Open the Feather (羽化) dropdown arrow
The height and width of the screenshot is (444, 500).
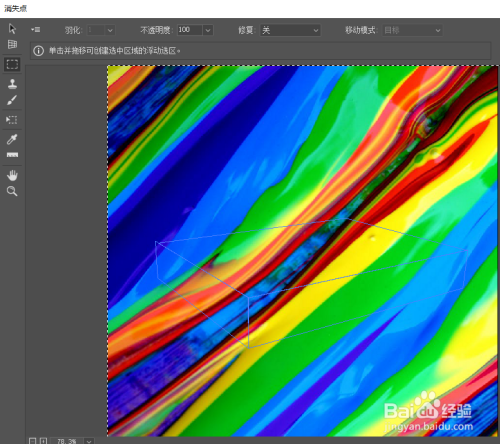click(x=110, y=31)
